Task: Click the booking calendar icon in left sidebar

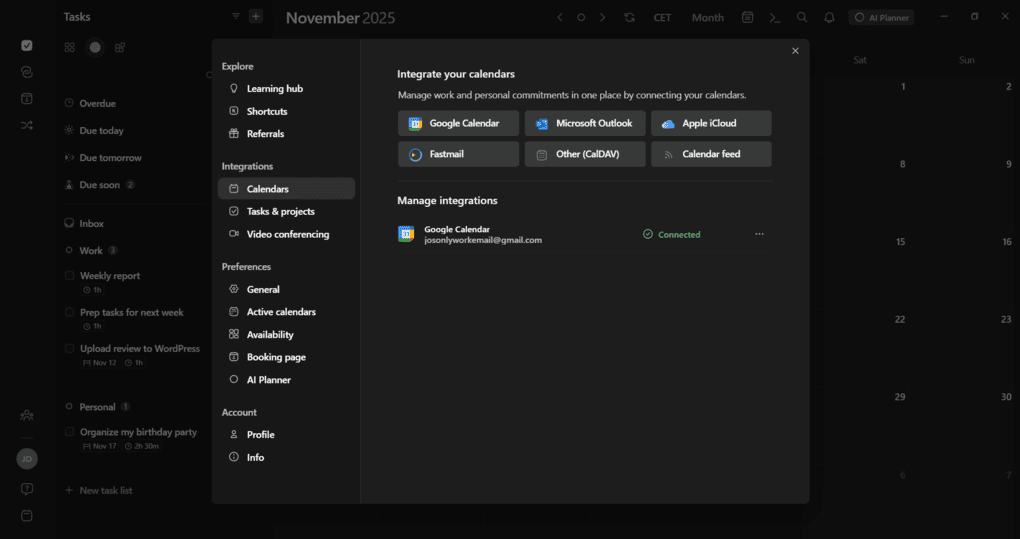Action: pyautogui.click(x=27, y=99)
